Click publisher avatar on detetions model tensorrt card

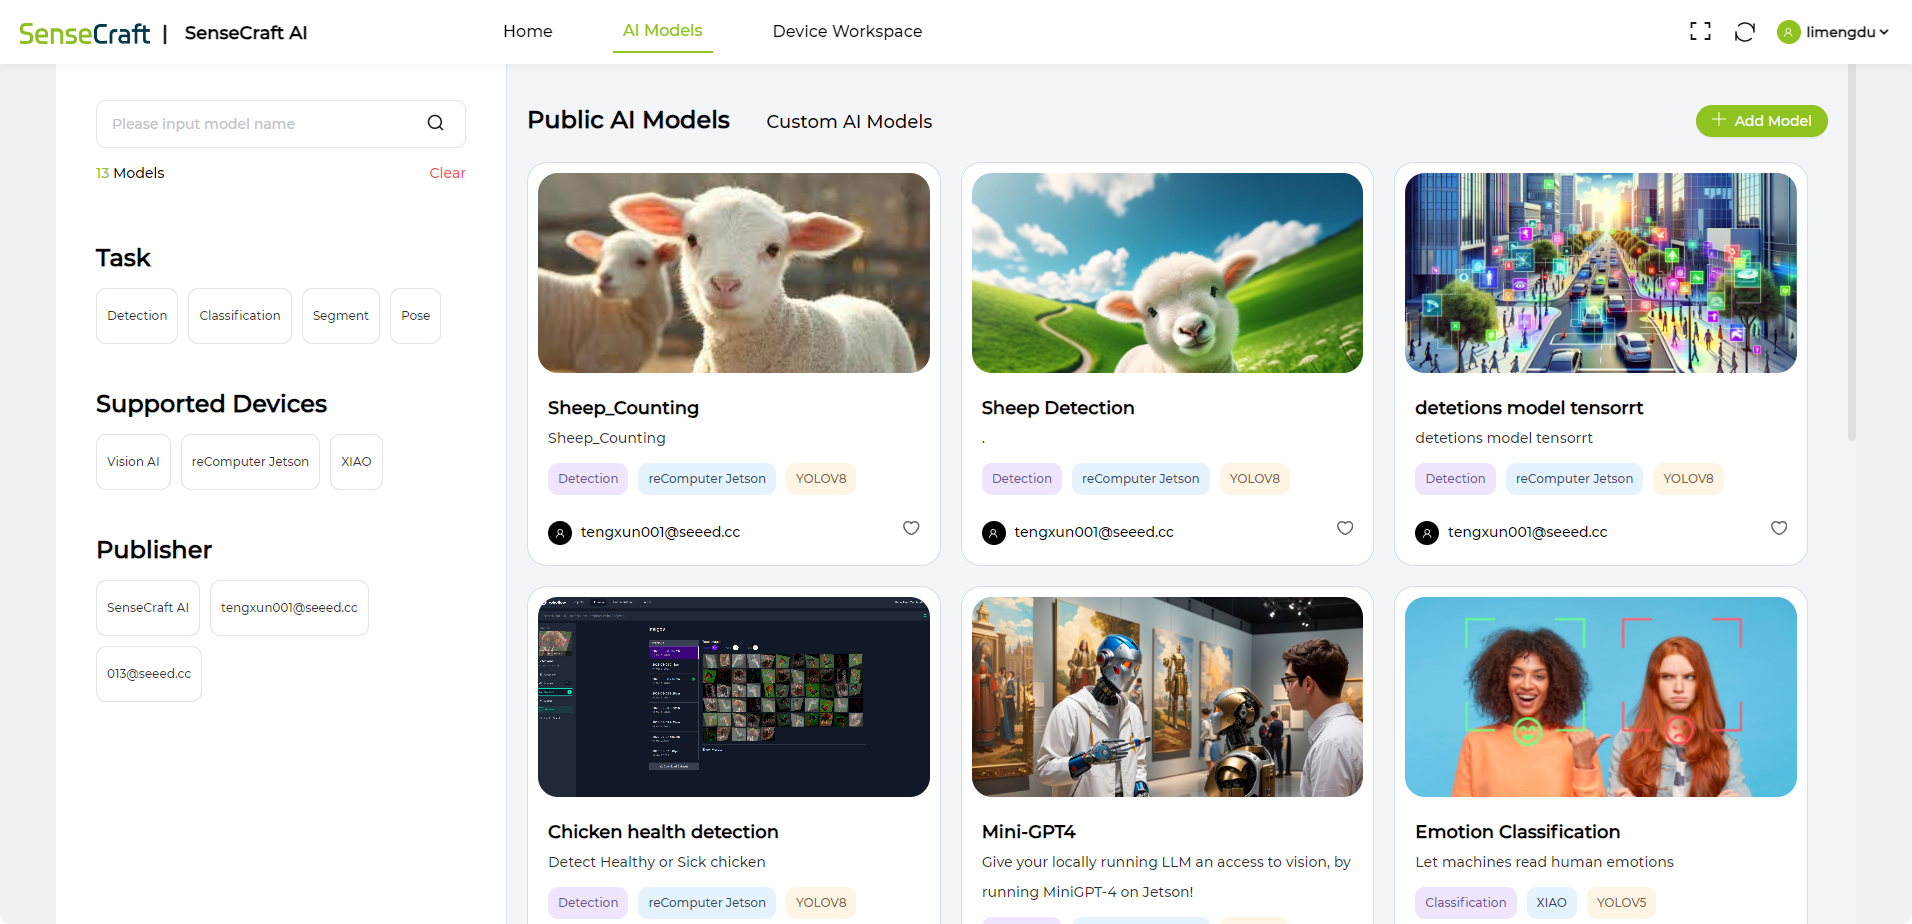(1427, 533)
